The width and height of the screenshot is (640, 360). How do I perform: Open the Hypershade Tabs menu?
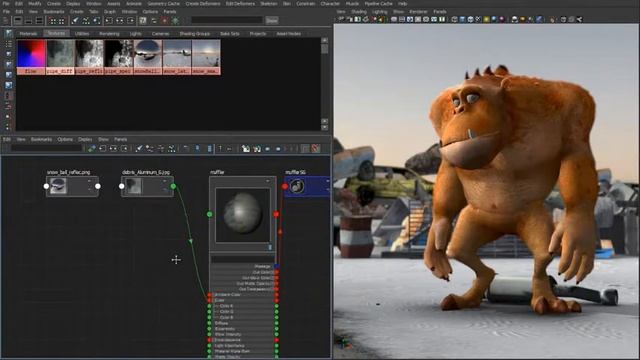click(x=93, y=12)
